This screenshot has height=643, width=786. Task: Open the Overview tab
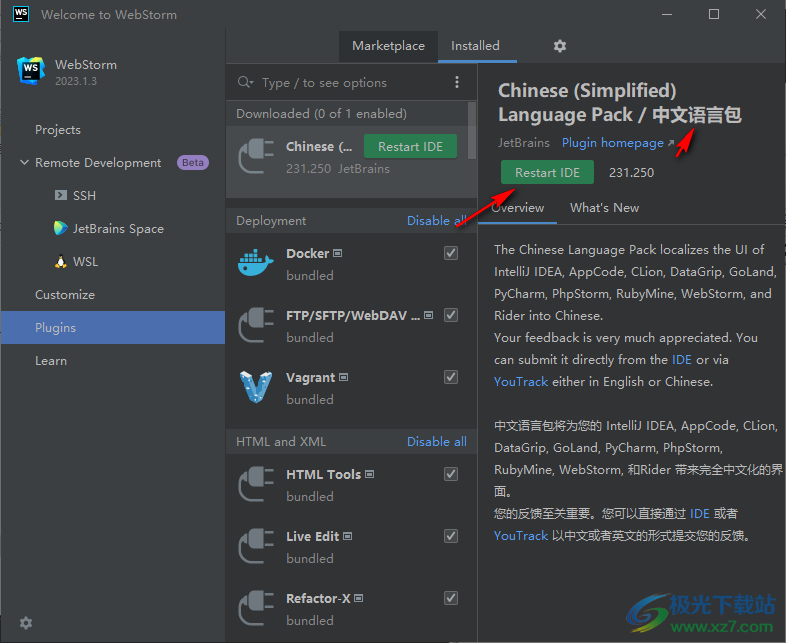click(x=517, y=207)
